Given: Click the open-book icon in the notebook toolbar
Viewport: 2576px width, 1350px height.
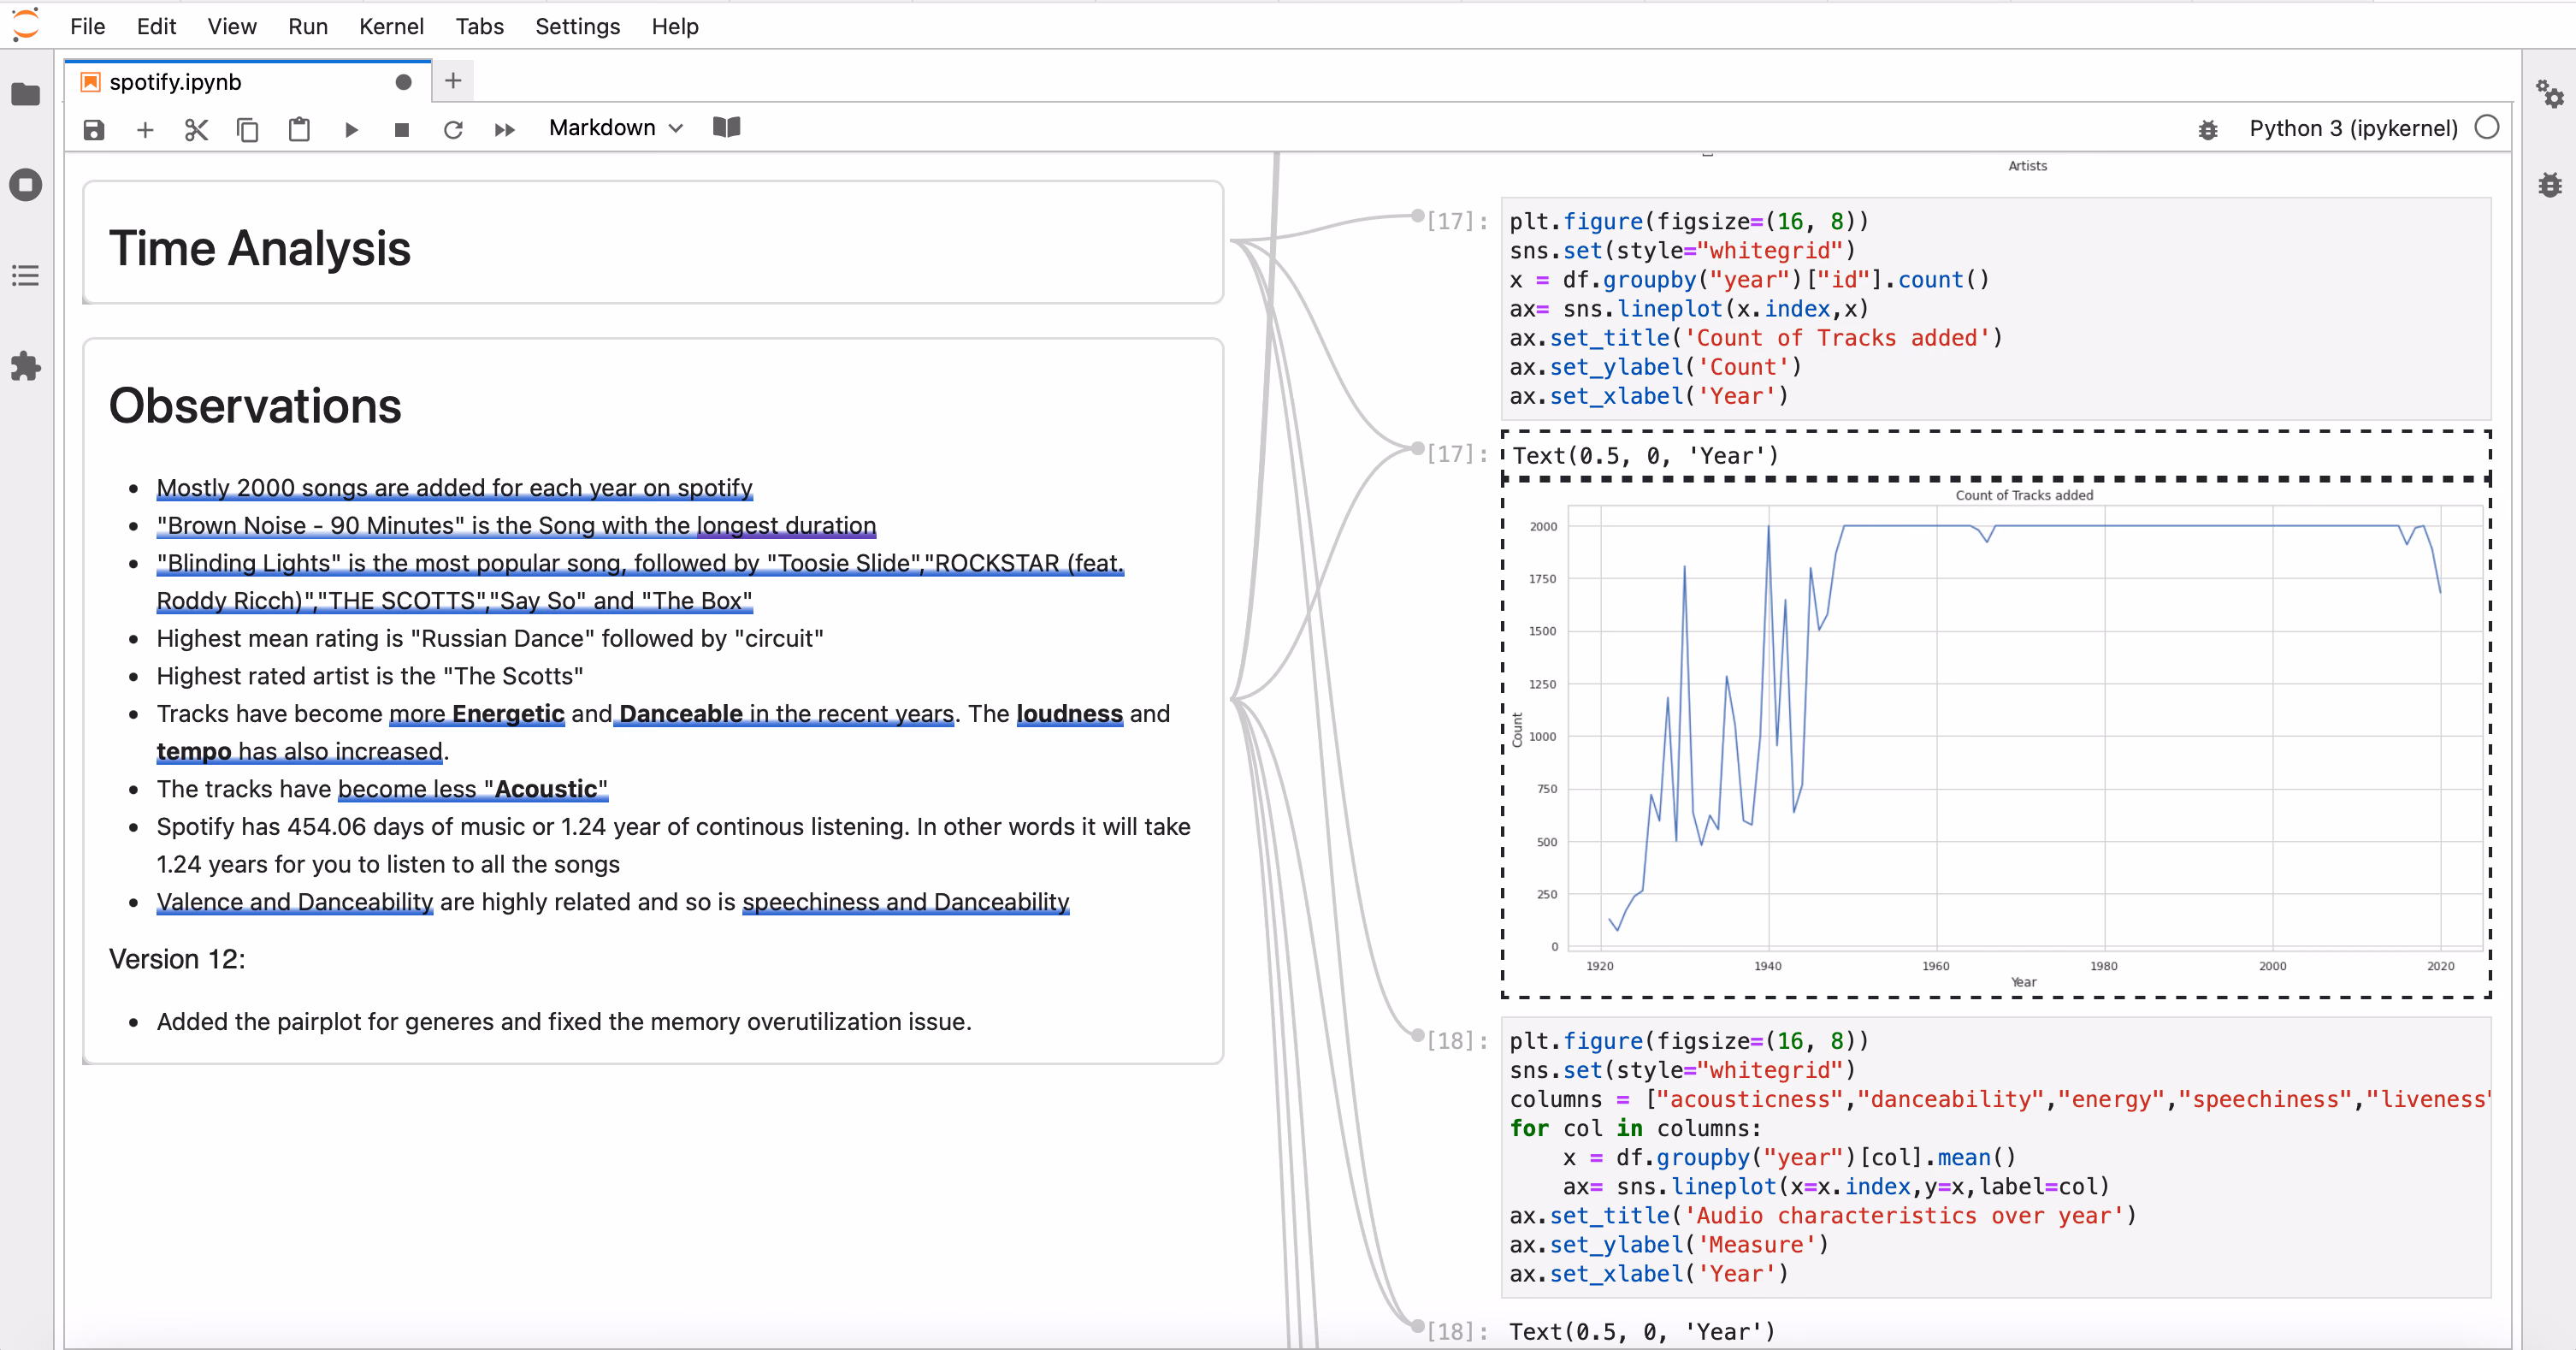Looking at the screenshot, I should [x=727, y=128].
